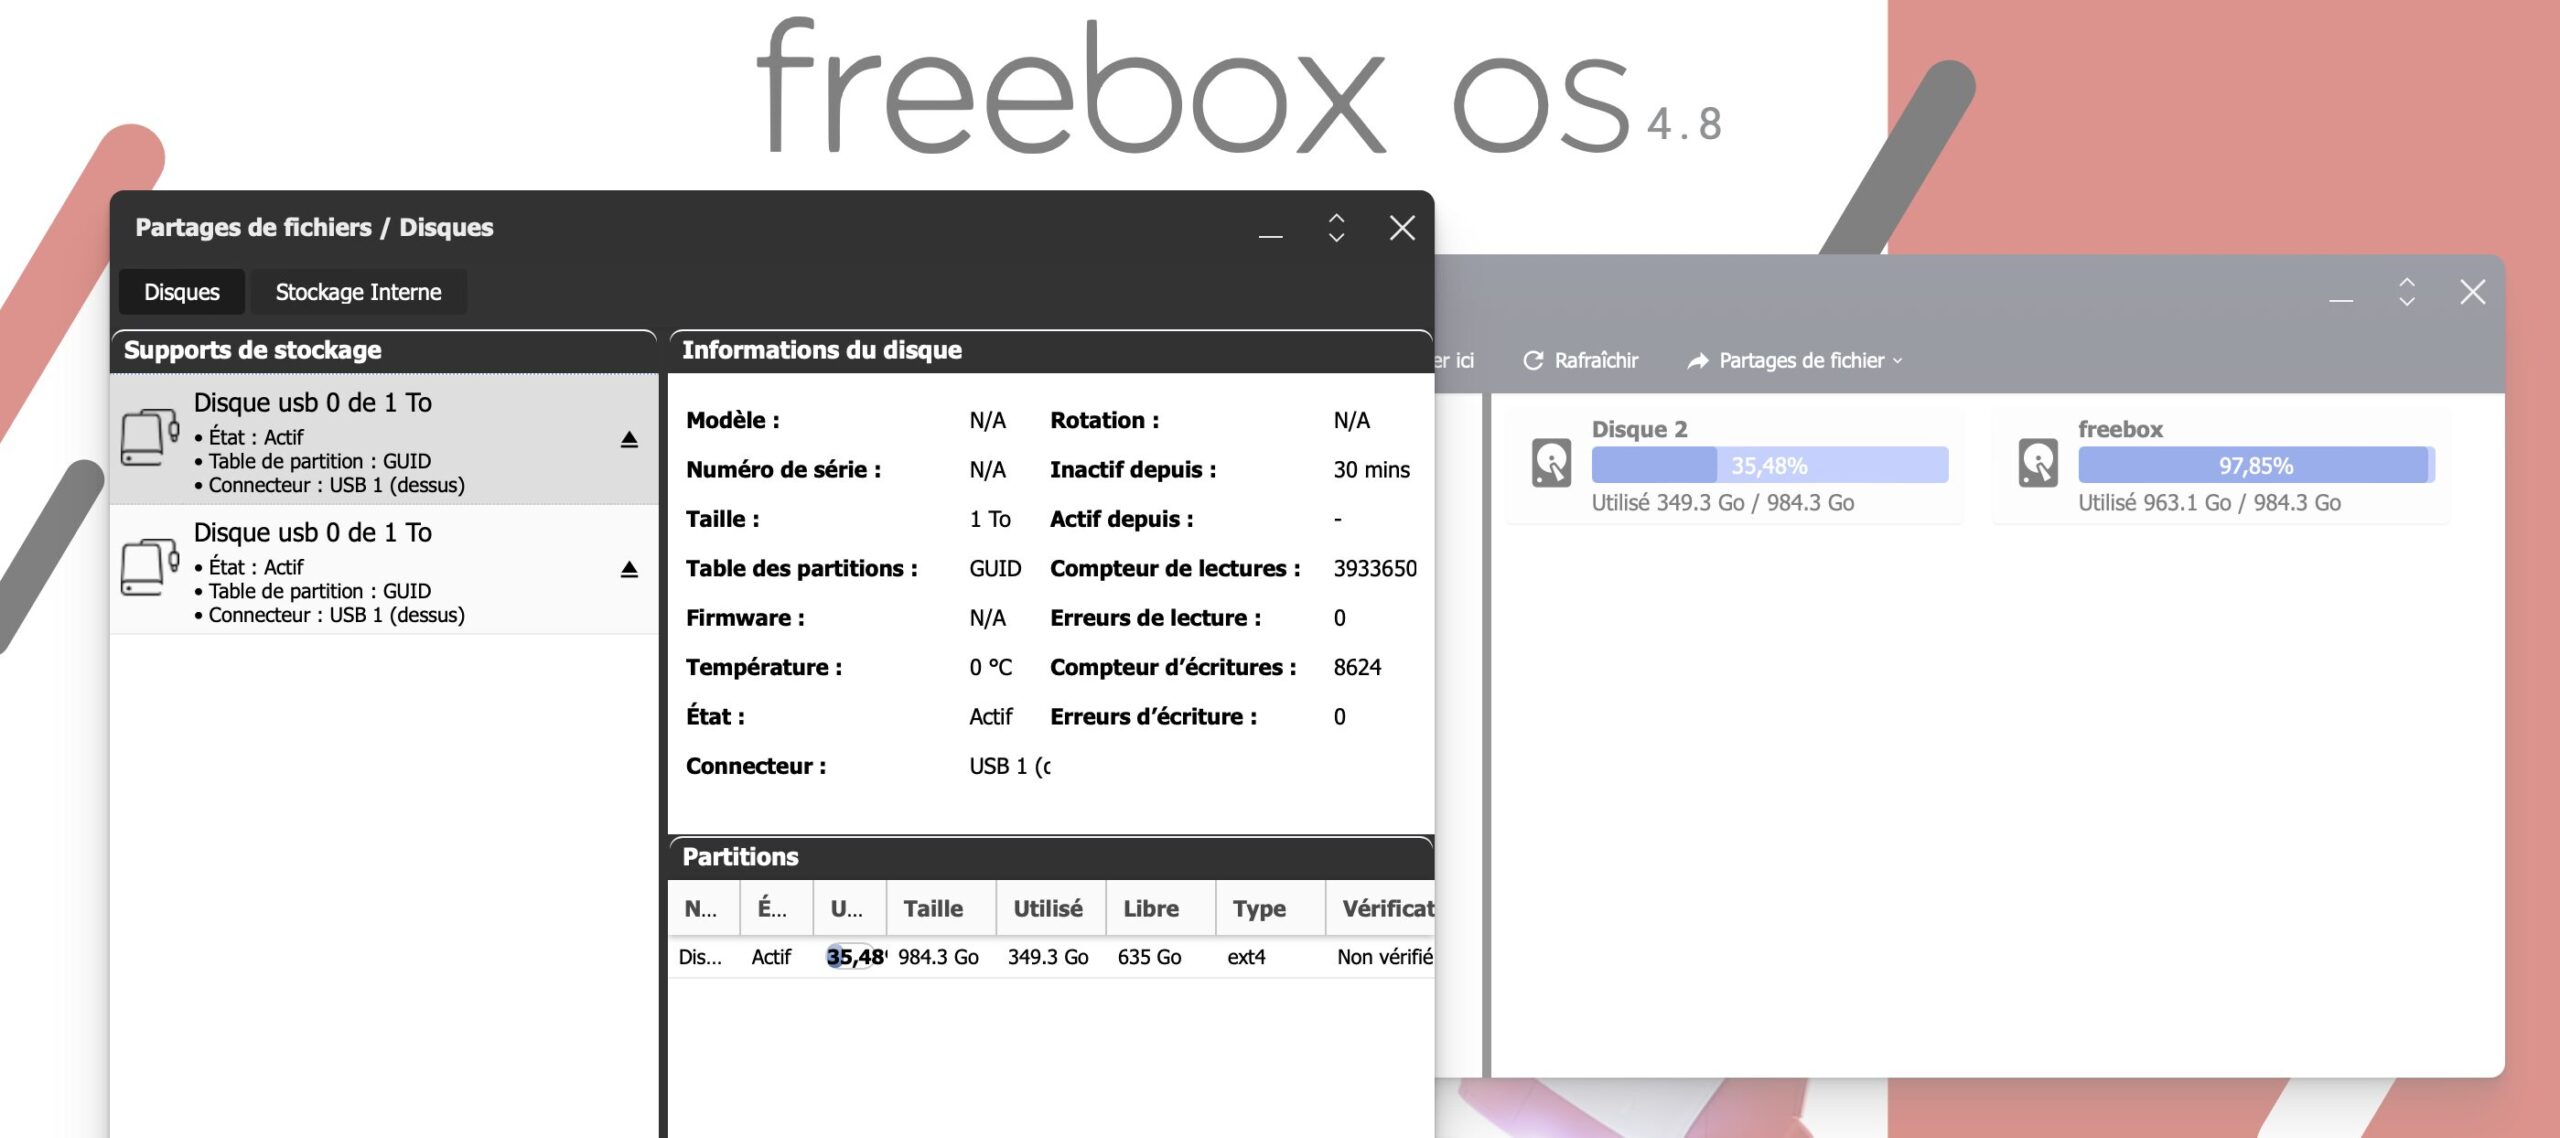Image resolution: width=2560 pixels, height=1138 pixels.
Task: Click the U... column header in Partitions
Action: [850, 908]
